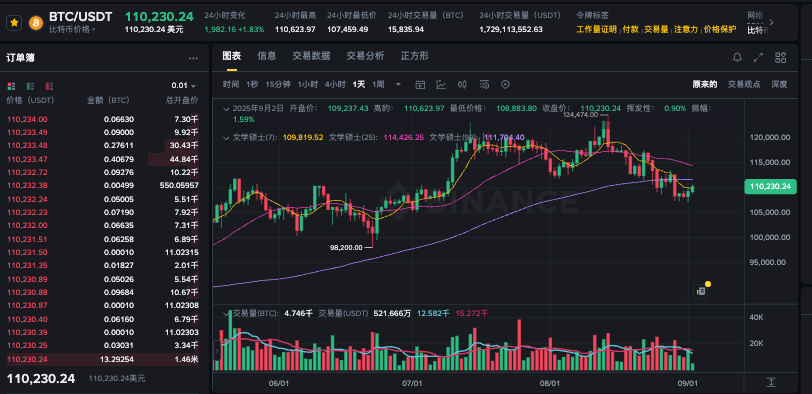The width and height of the screenshot is (812, 394).
Task: Open the calendar date picker icon
Action: [420, 84]
